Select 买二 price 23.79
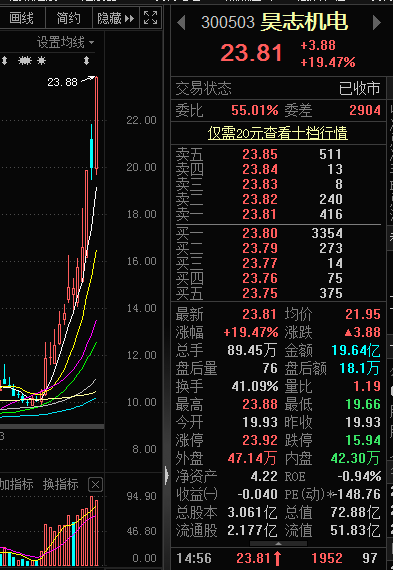 tap(260, 248)
